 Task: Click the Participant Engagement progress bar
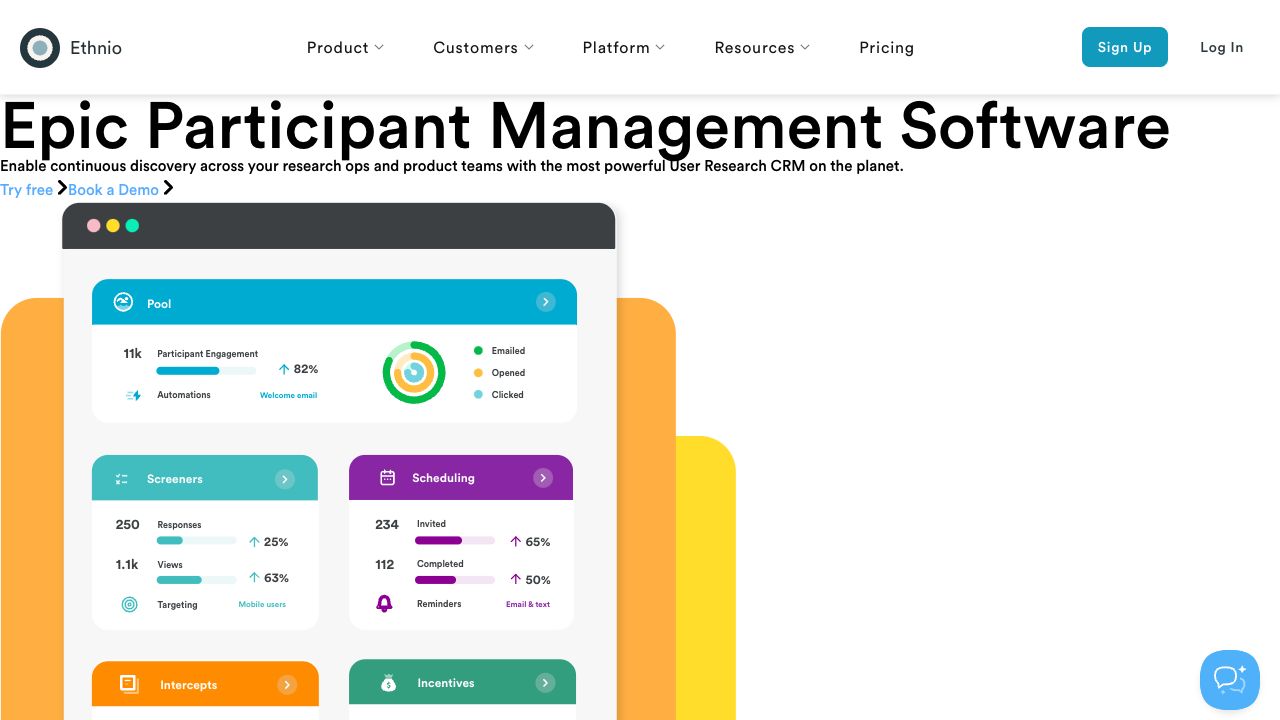206,371
